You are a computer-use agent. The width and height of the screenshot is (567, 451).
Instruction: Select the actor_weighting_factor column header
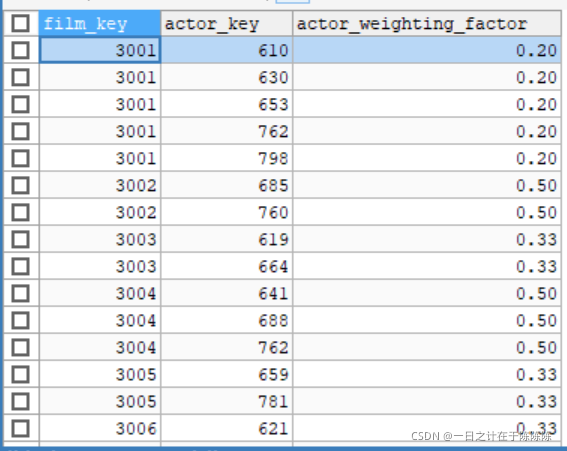(427, 24)
